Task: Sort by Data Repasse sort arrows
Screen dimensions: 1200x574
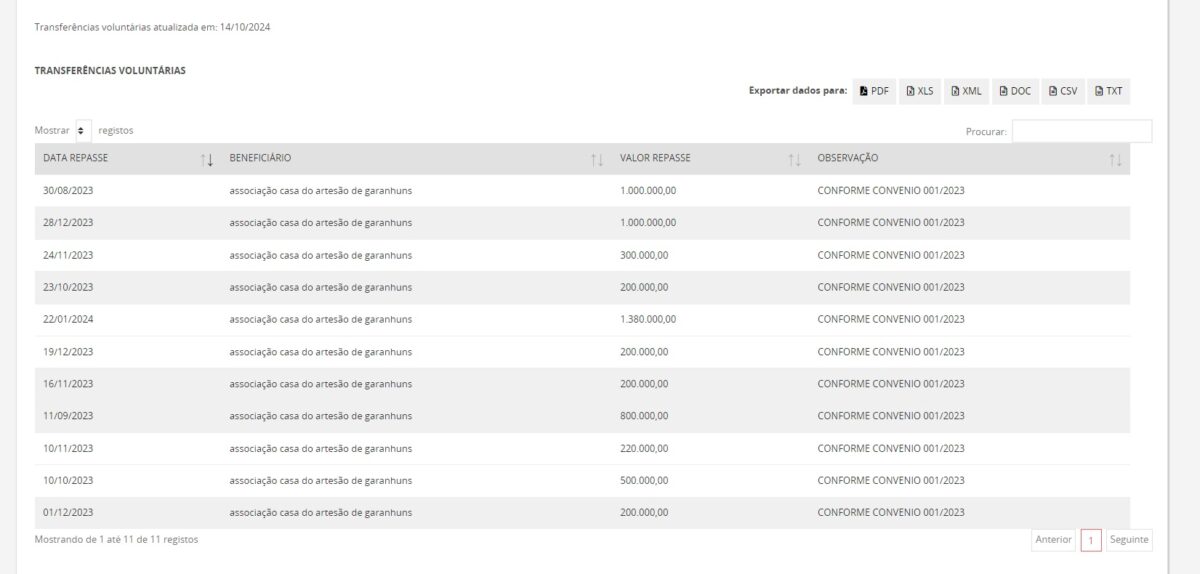Action: pyautogui.click(x=207, y=160)
